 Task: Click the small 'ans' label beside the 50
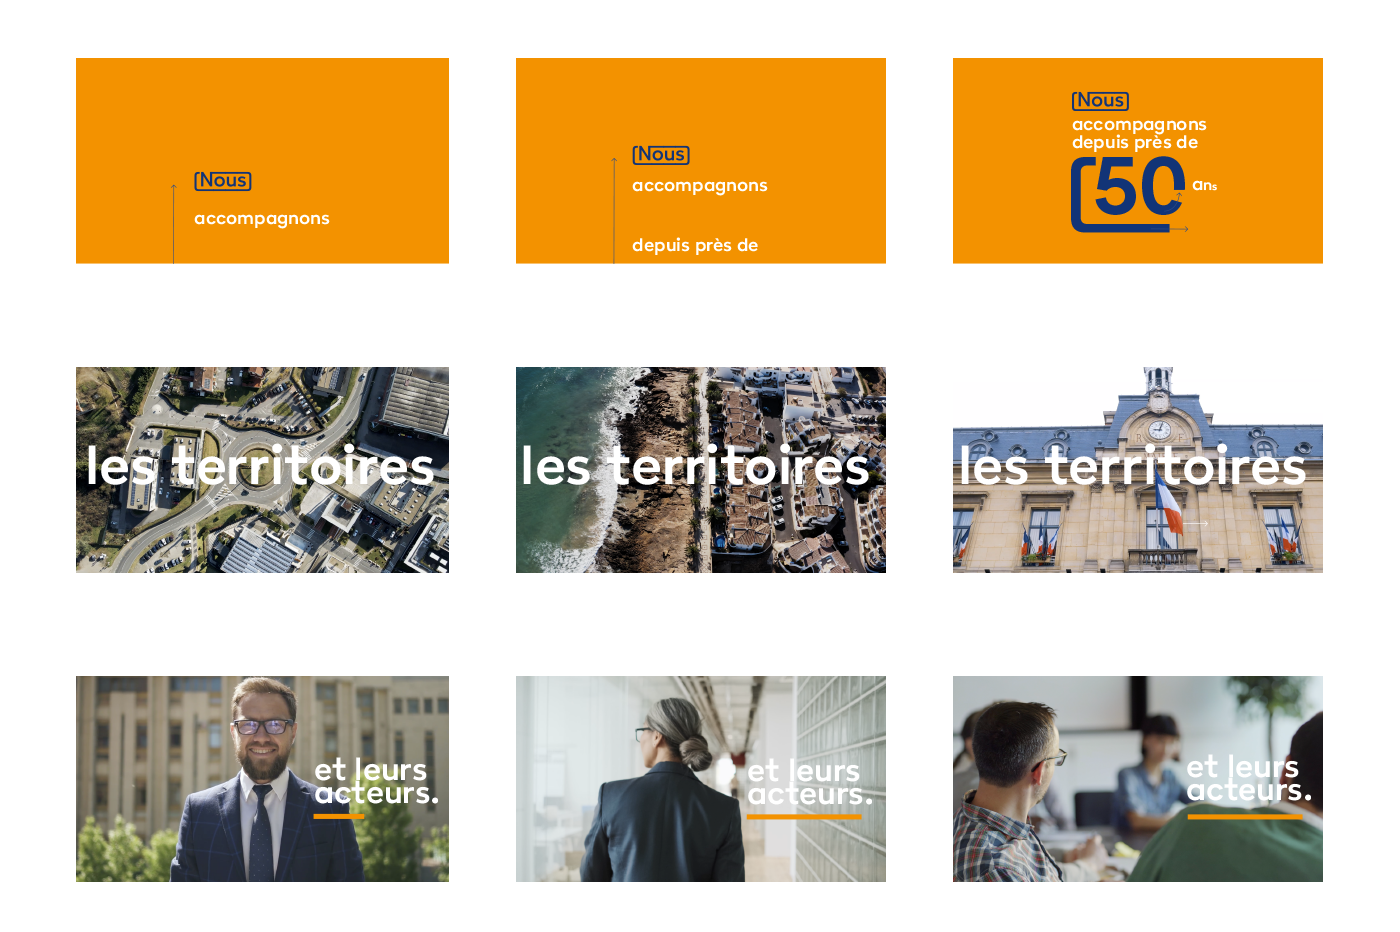[x=1205, y=185]
